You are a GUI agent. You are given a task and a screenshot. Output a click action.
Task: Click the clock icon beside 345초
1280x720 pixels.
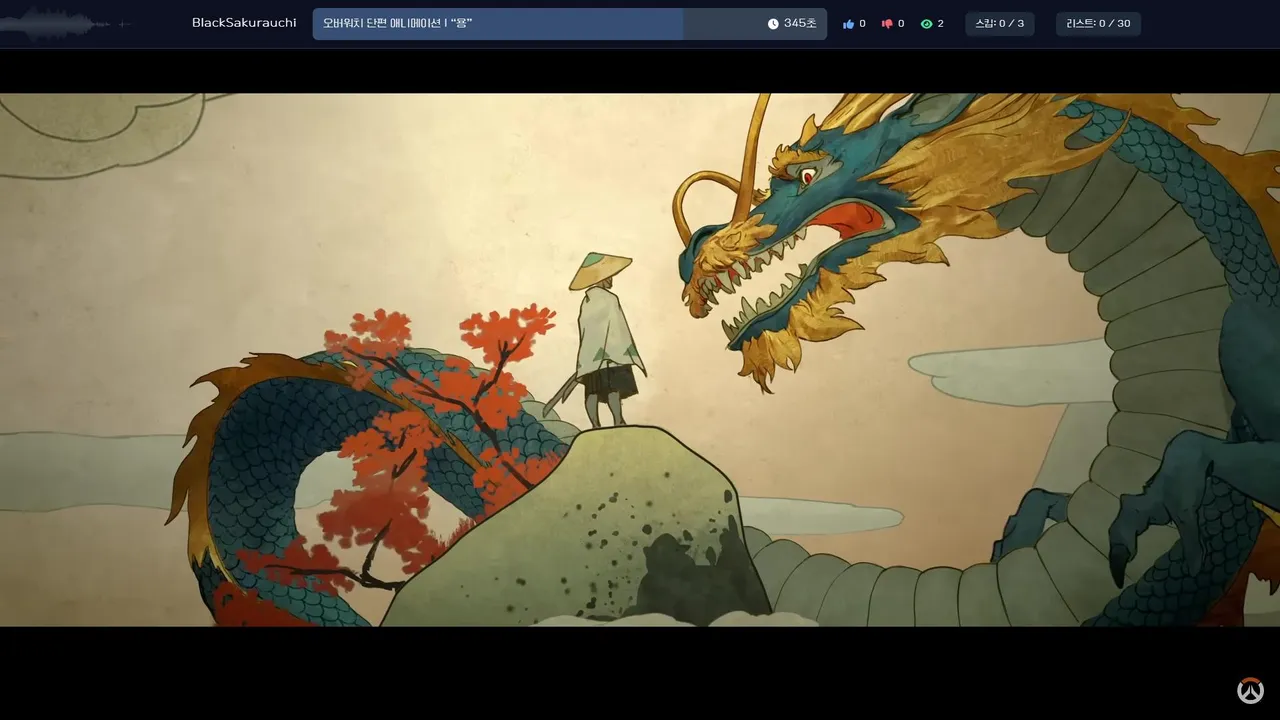[773, 24]
